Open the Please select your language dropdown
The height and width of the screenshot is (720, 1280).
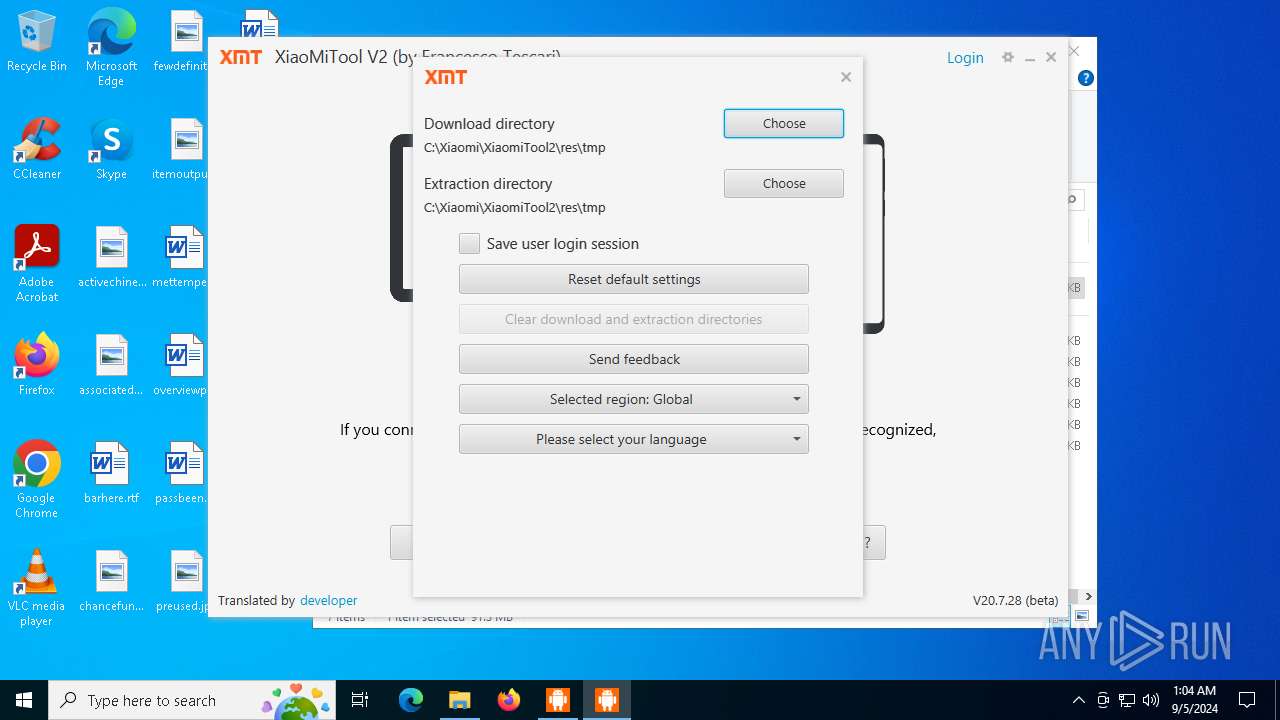[633, 439]
